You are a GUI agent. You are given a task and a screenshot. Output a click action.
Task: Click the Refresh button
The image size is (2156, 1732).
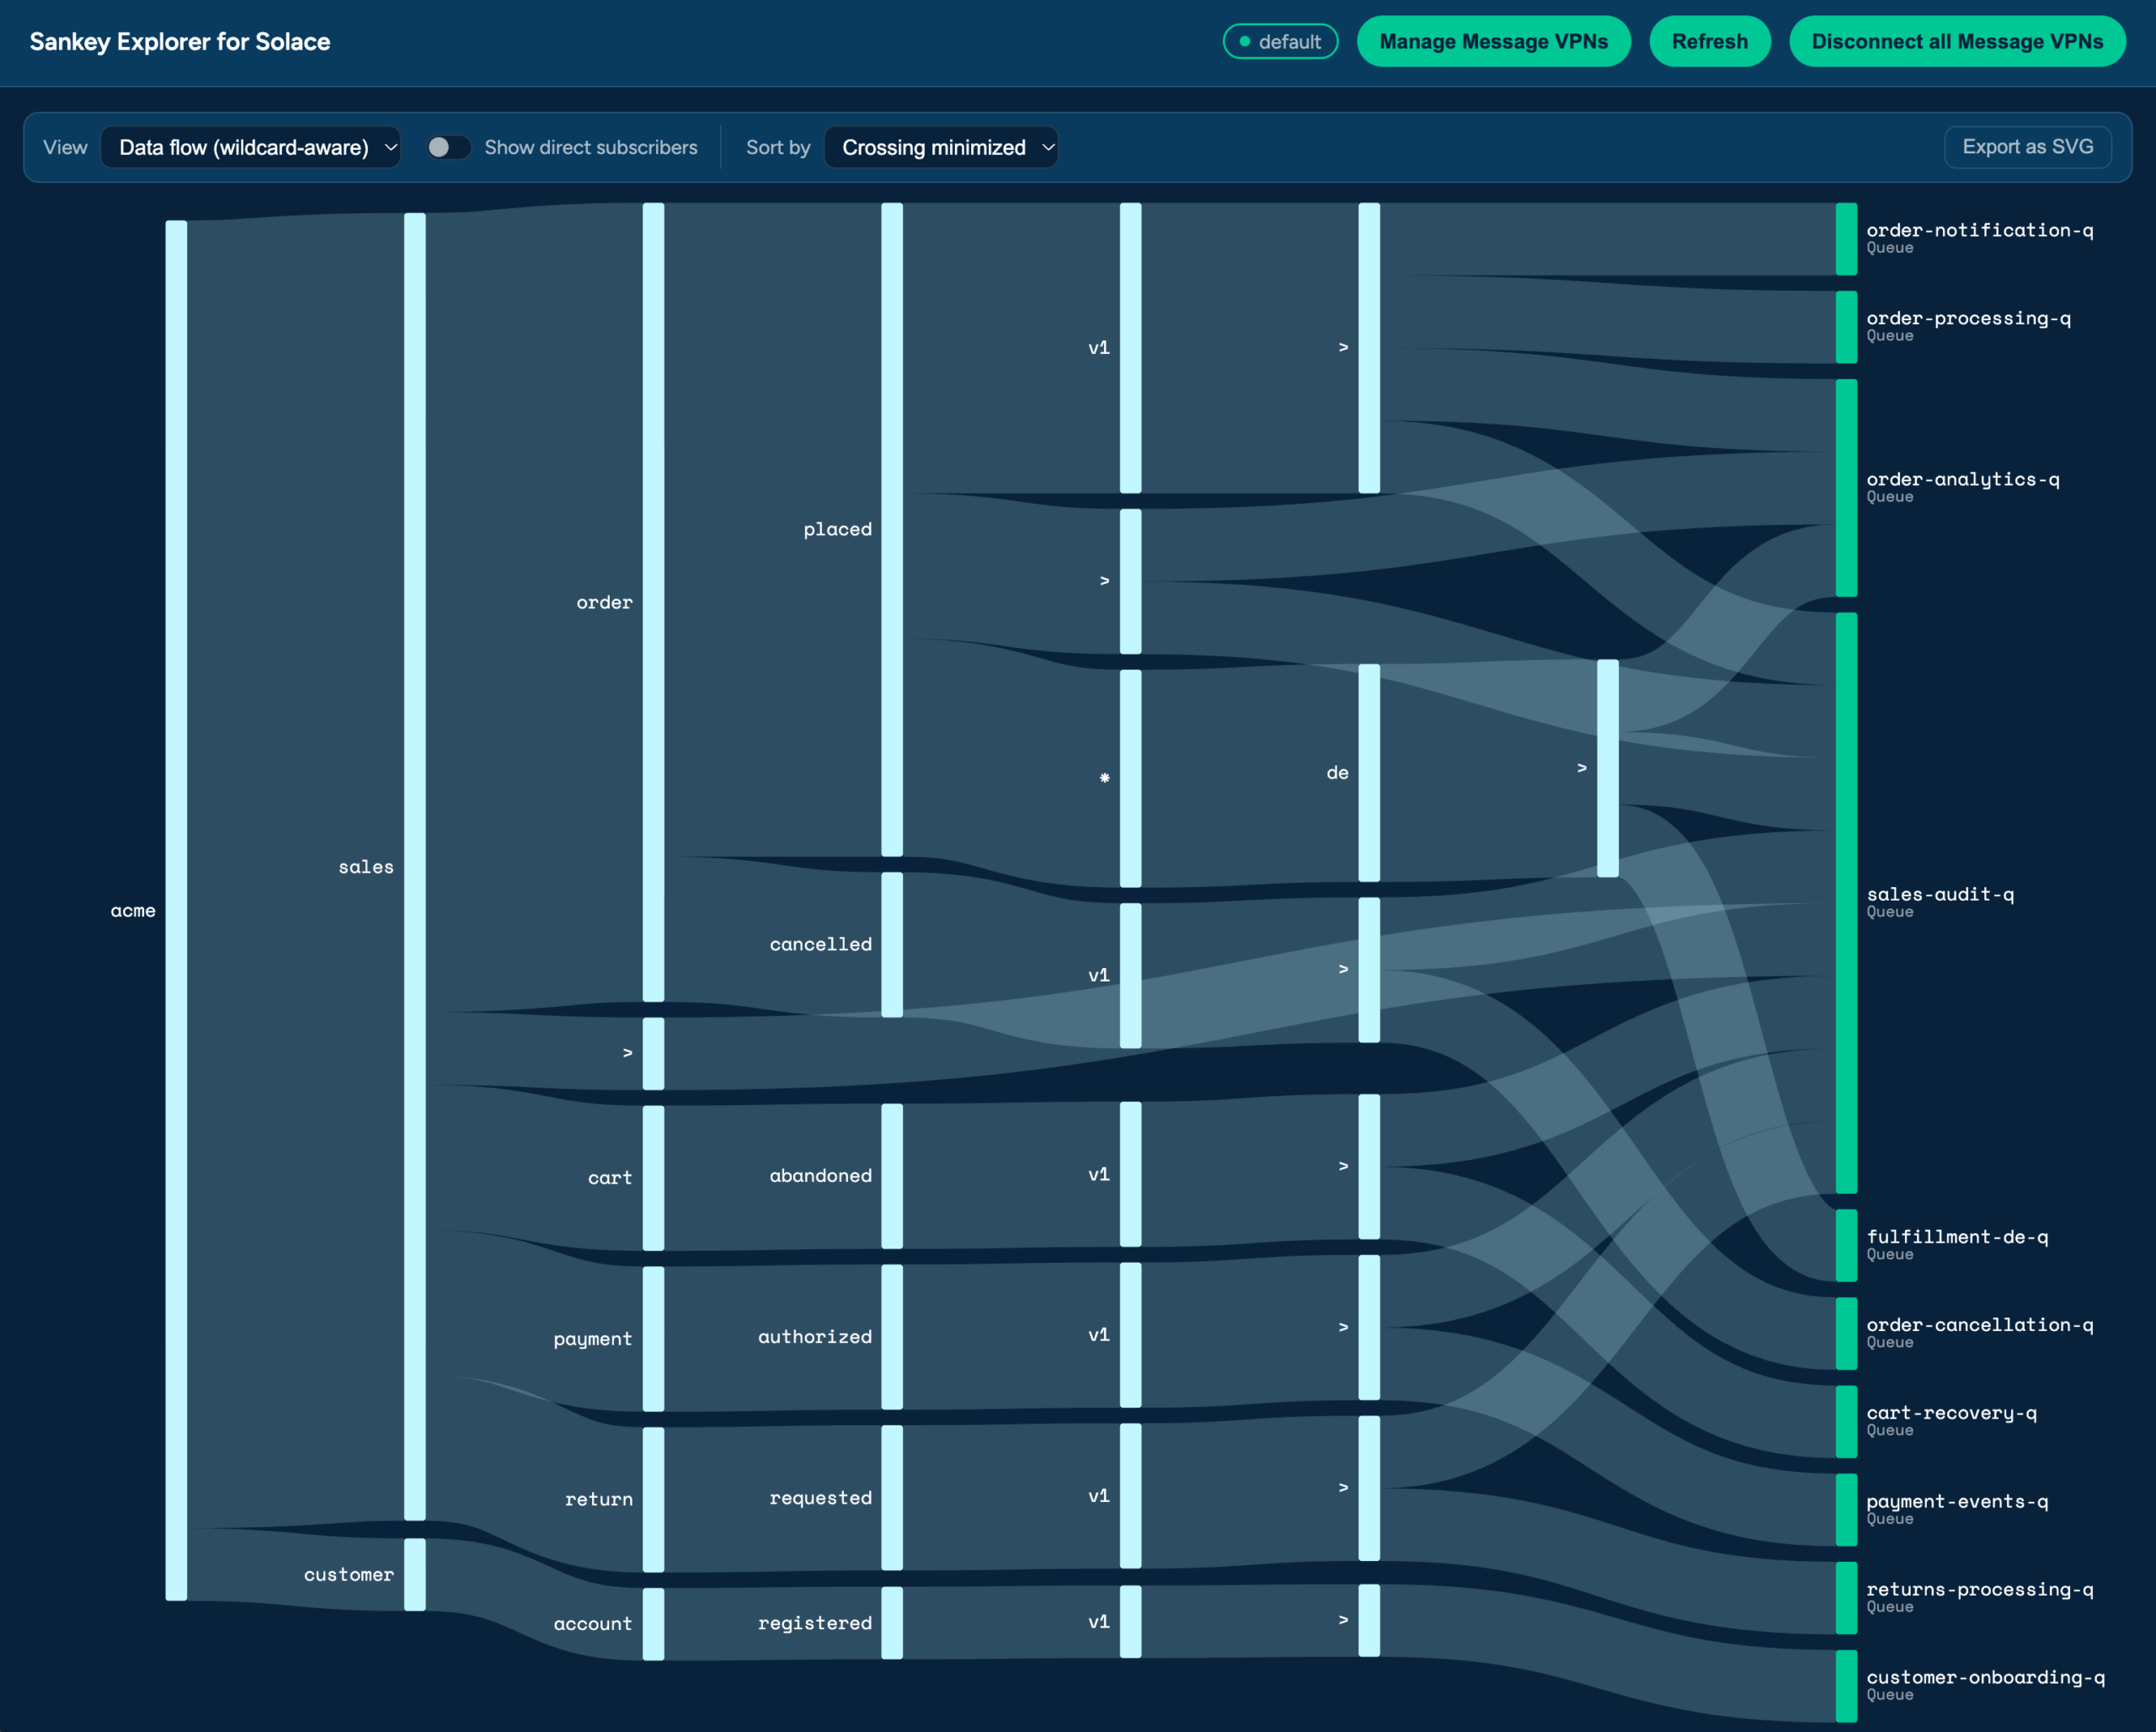pos(1709,41)
